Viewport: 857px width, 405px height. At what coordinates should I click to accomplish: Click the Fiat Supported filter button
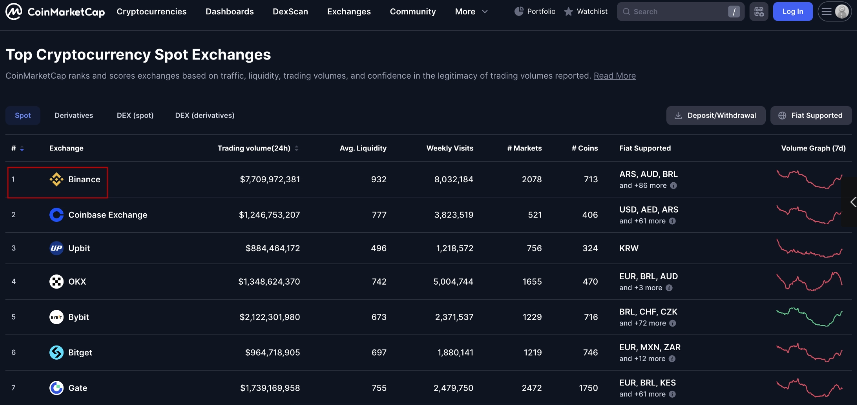tap(811, 116)
